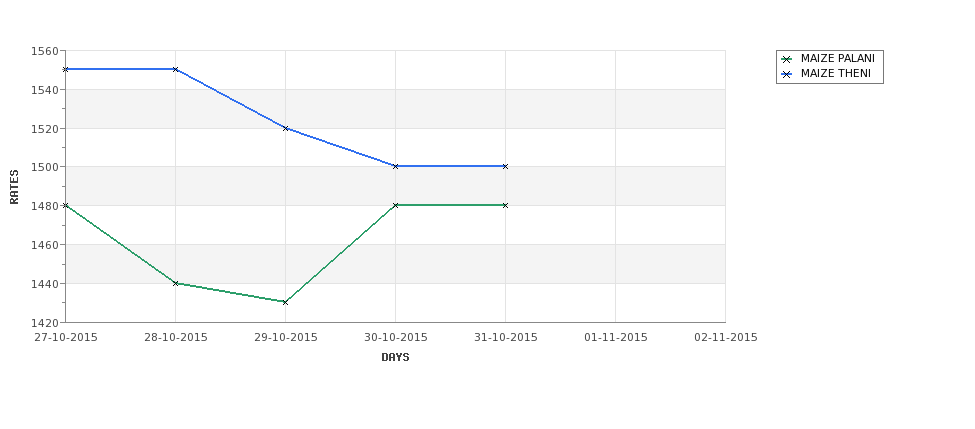The width and height of the screenshot is (975, 429).
Task: Select the MAIZE THENI legend label
Action: click(x=836, y=73)
